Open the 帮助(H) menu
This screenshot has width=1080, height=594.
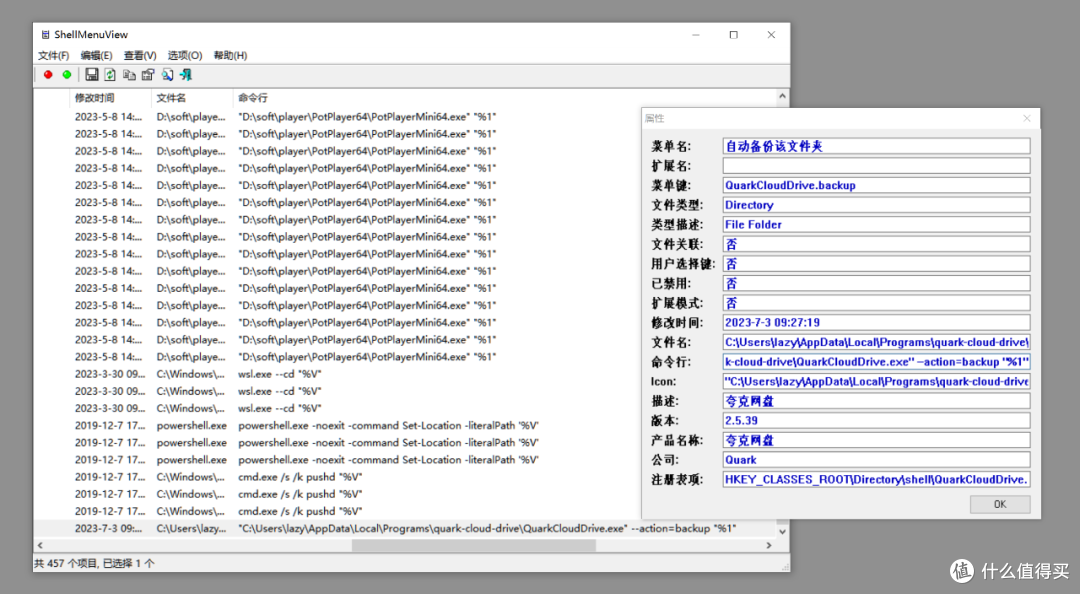pos(230,55)
